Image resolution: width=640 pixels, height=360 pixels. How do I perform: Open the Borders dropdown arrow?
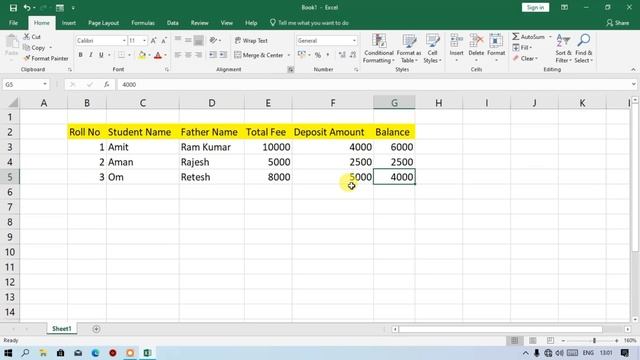pos(129,55)
